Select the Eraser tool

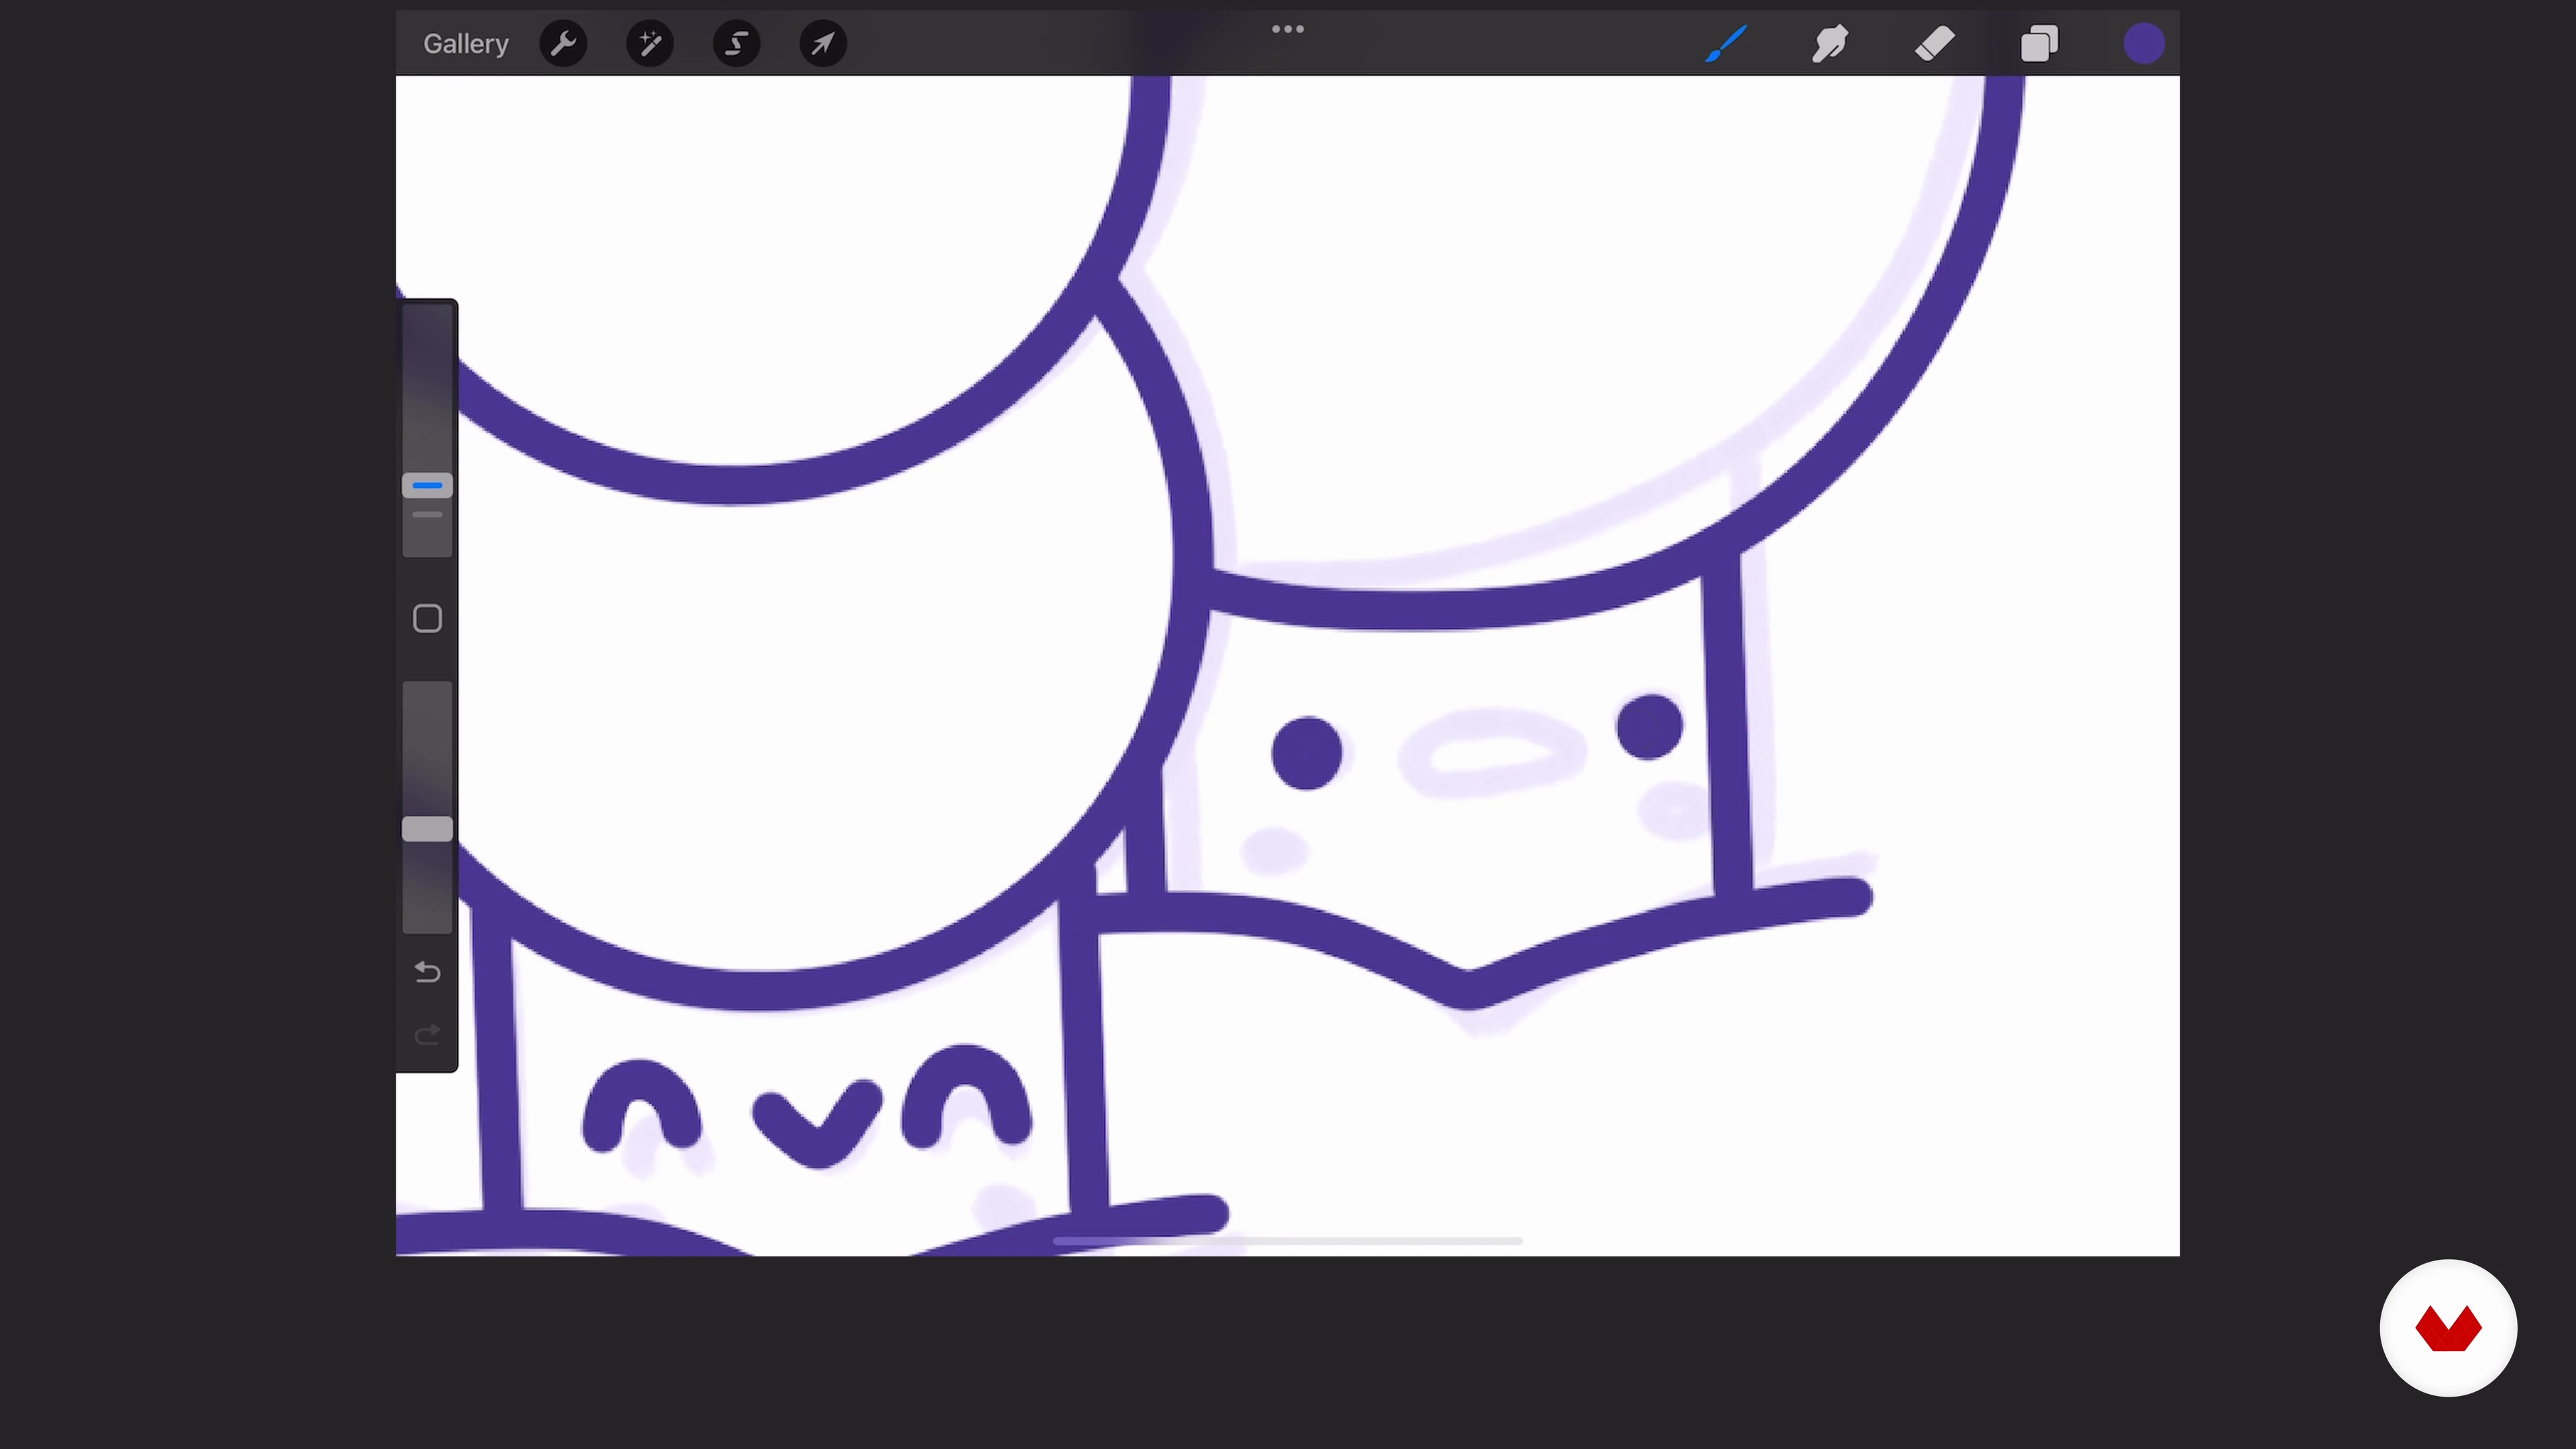click(1935, 44)
